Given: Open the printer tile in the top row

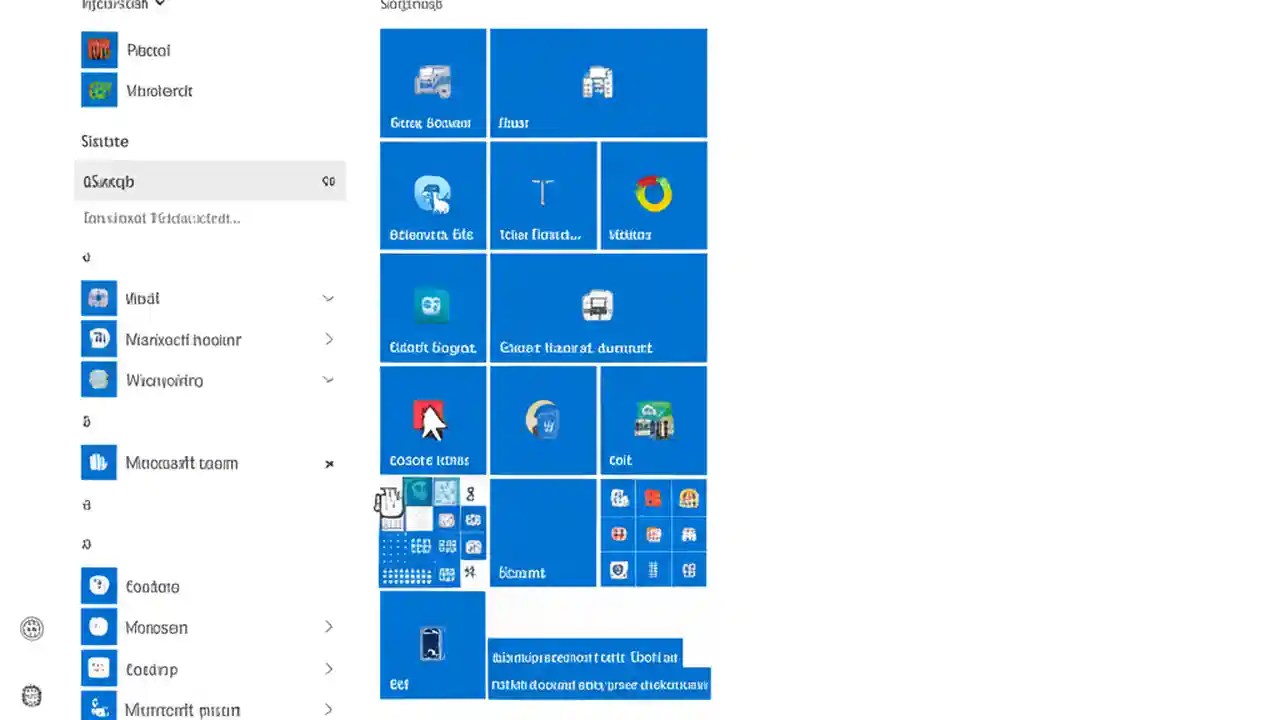Looking at the screenshot, I should [598, 83].
